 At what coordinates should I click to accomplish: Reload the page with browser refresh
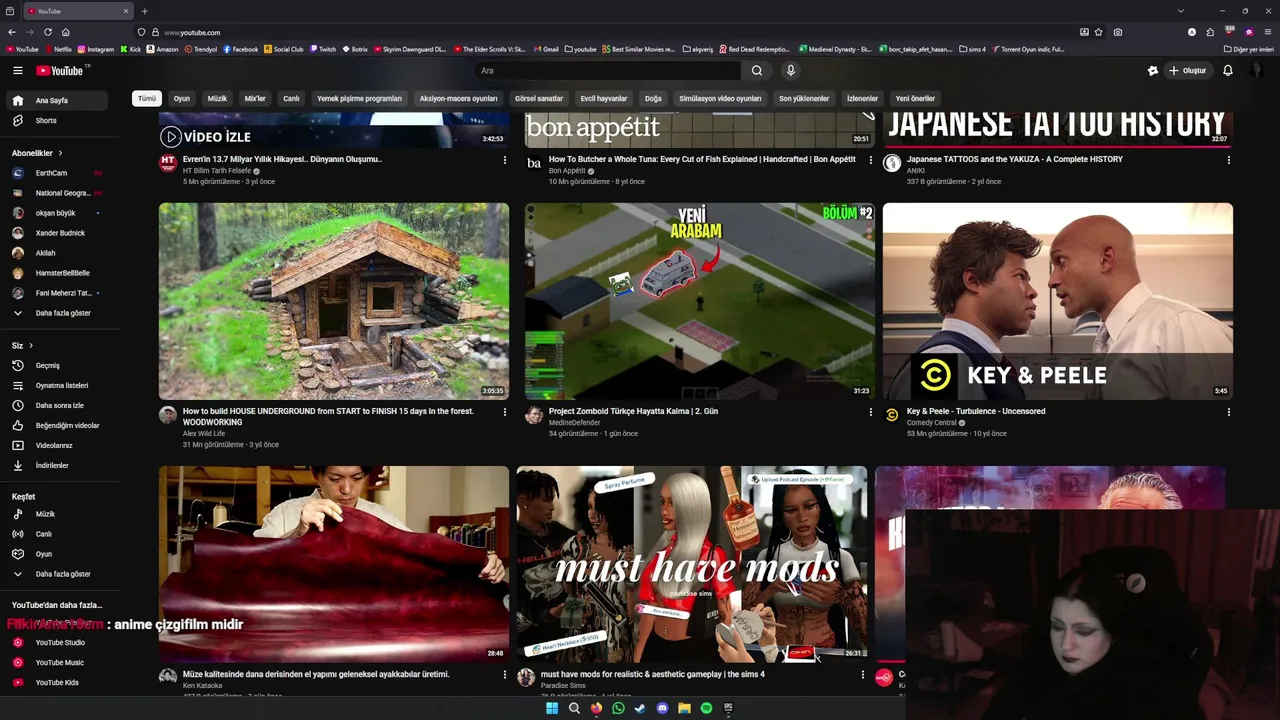click(x=47, y=32)
